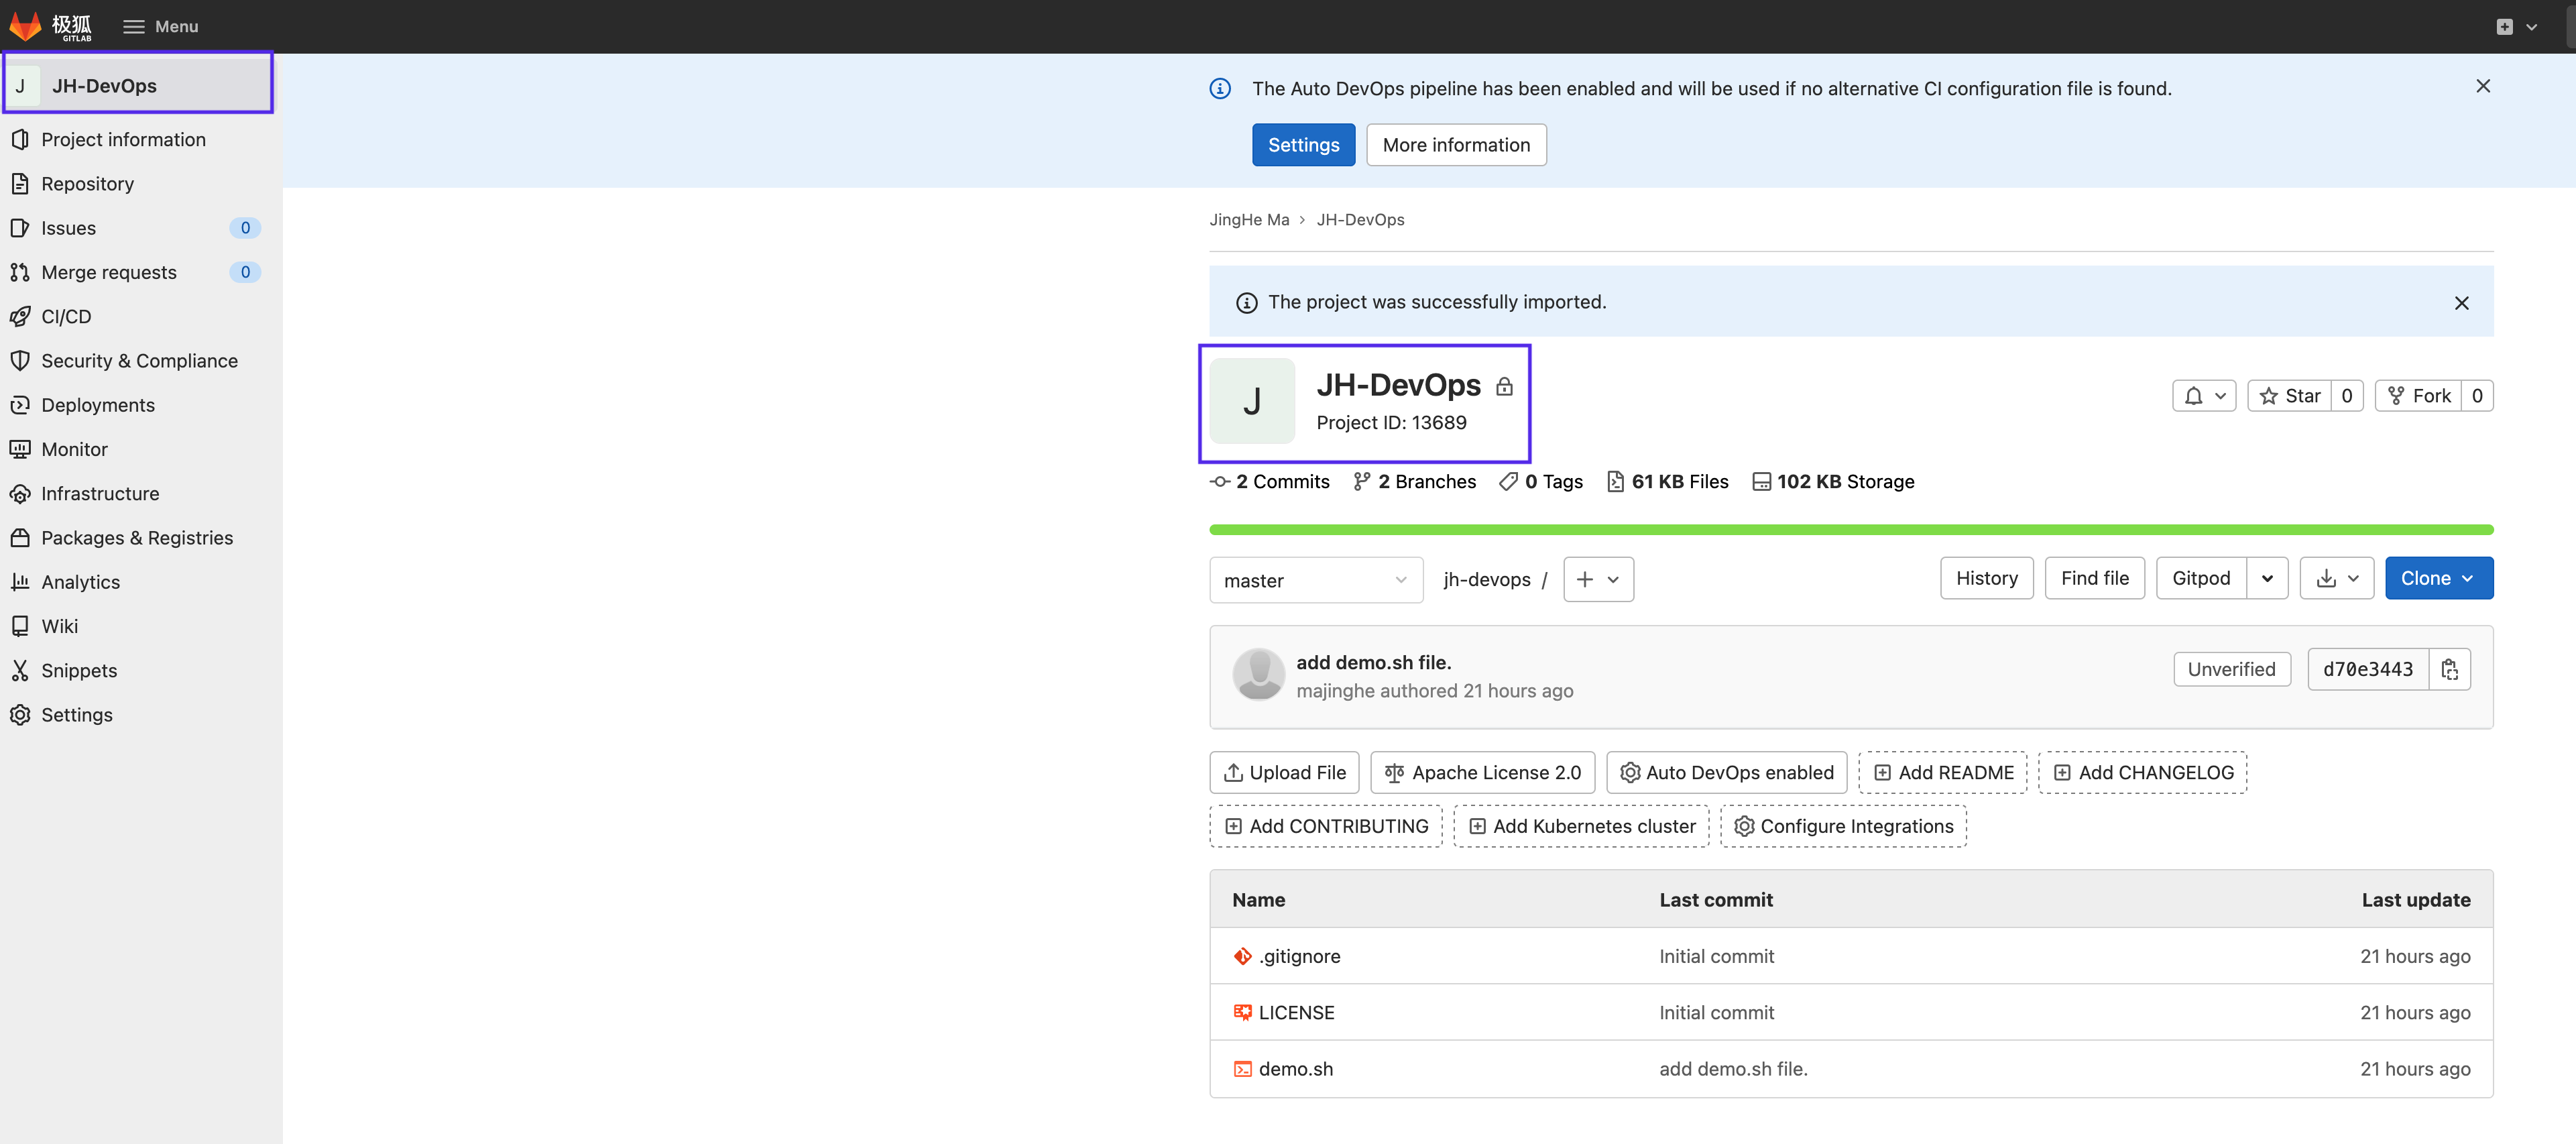Screen dimensions: 2576x1144
Task: Open the CI/CD sidebar menu
Action: (66, 317)
